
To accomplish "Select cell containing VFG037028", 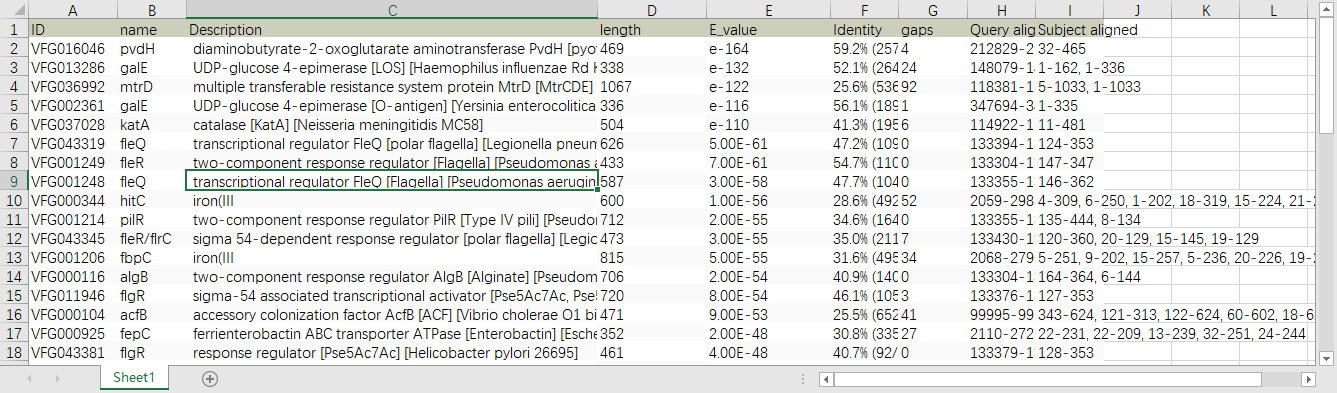I will (x=72, y=124).
